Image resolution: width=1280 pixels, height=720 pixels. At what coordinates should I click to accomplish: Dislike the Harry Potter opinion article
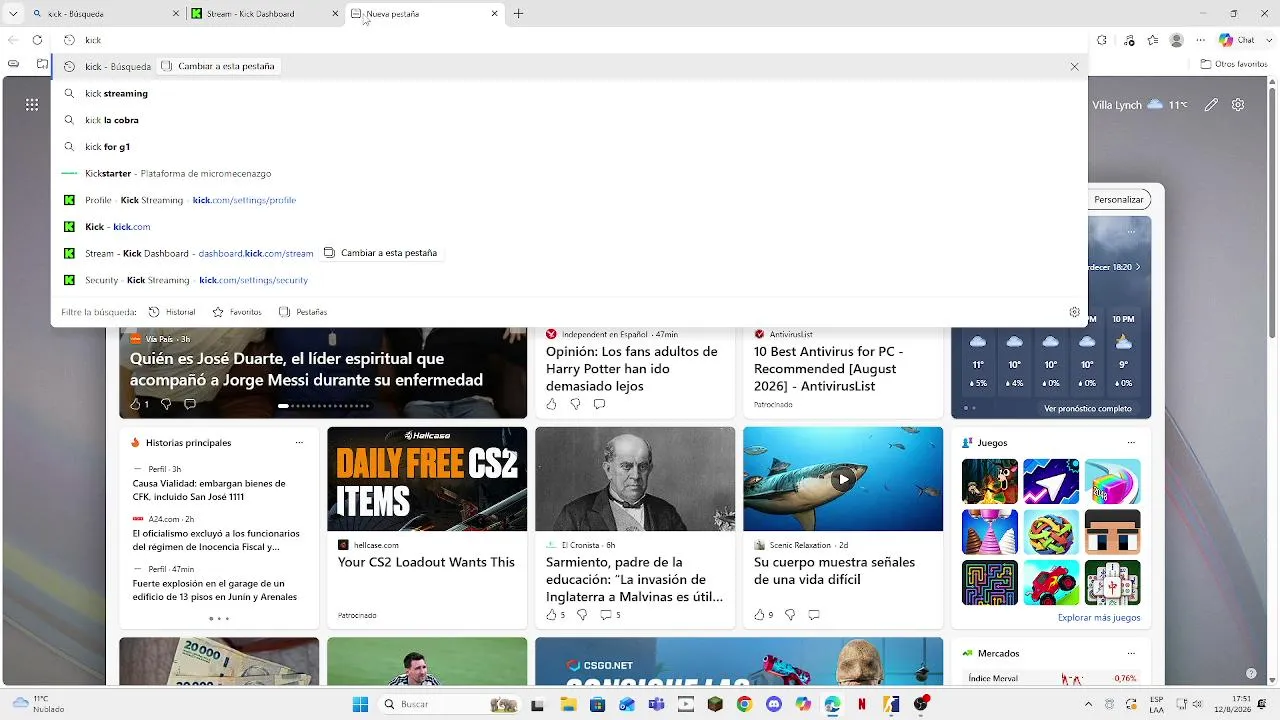click(575, 404)
